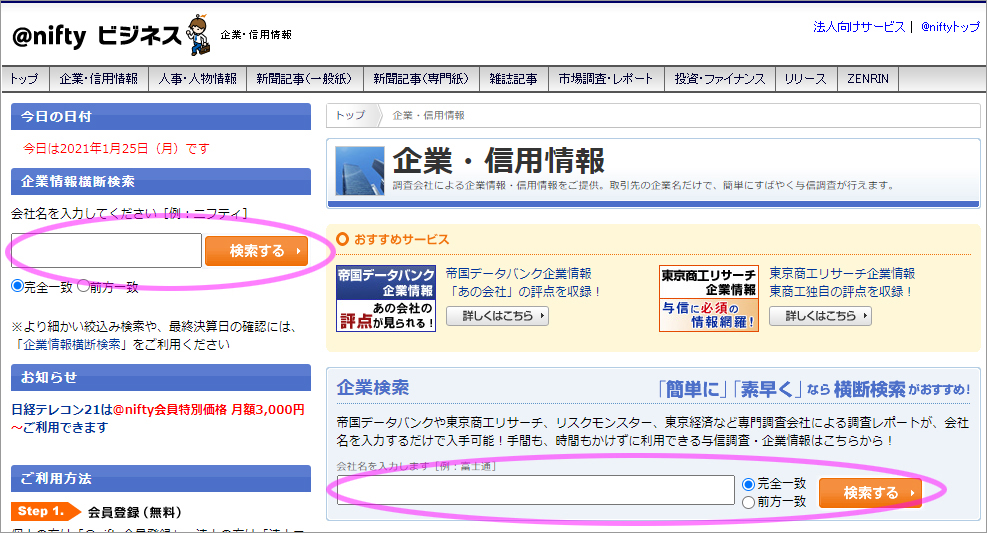Click the トップ breadcrumb link
The height and width of the screenshot is (533, 987).
(350, 115)
